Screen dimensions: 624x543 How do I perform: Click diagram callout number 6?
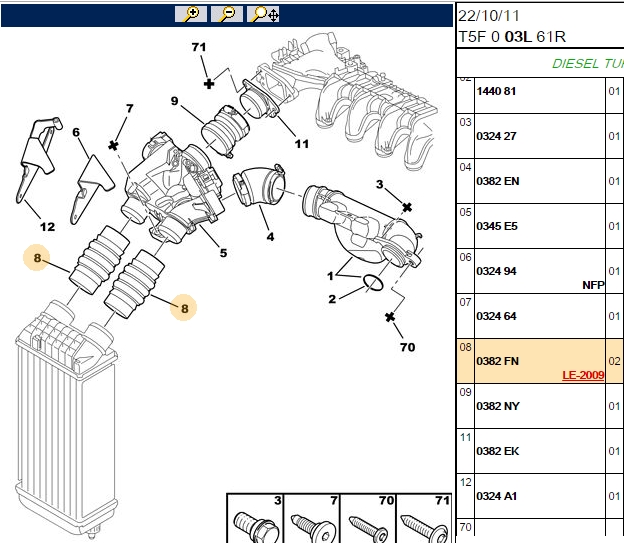76,132
